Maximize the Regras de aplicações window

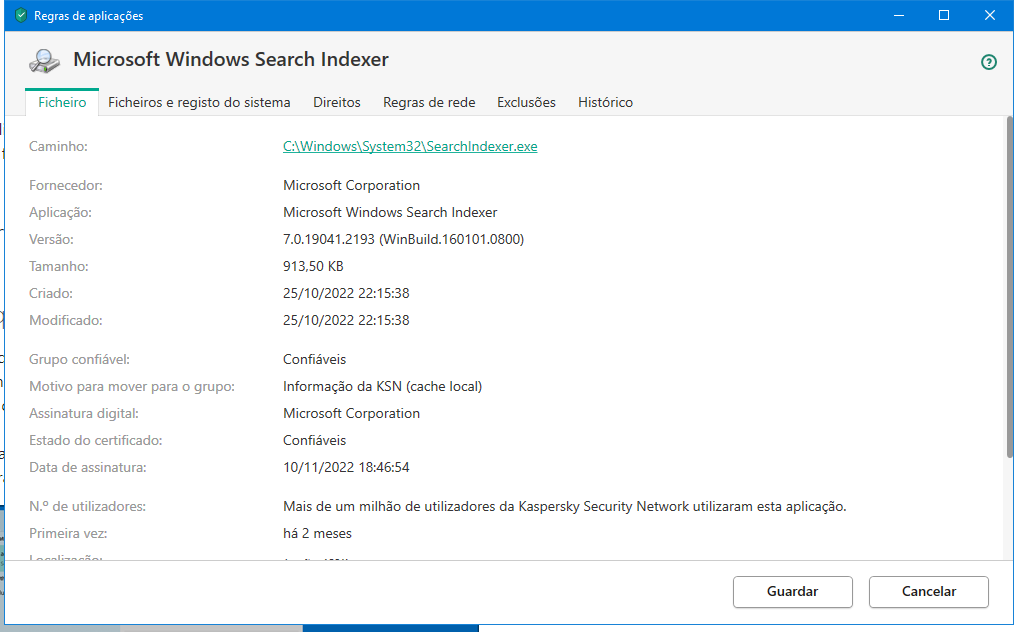(943, 16)
